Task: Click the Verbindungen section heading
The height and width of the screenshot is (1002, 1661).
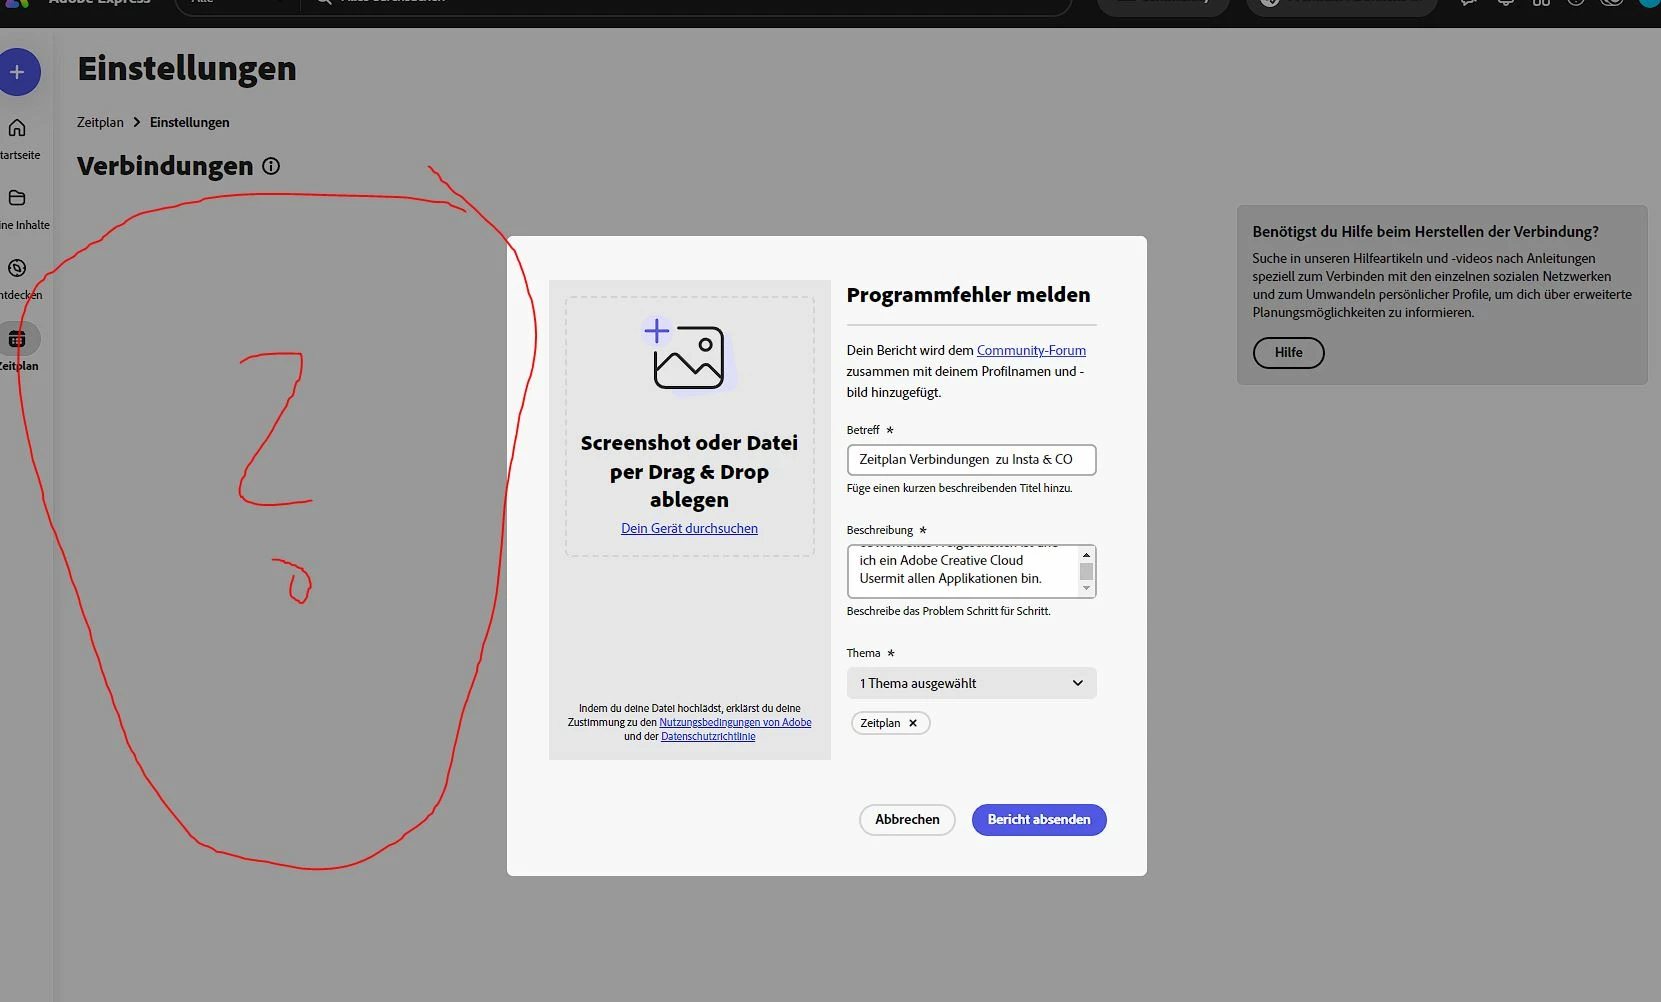Action: 165,166
